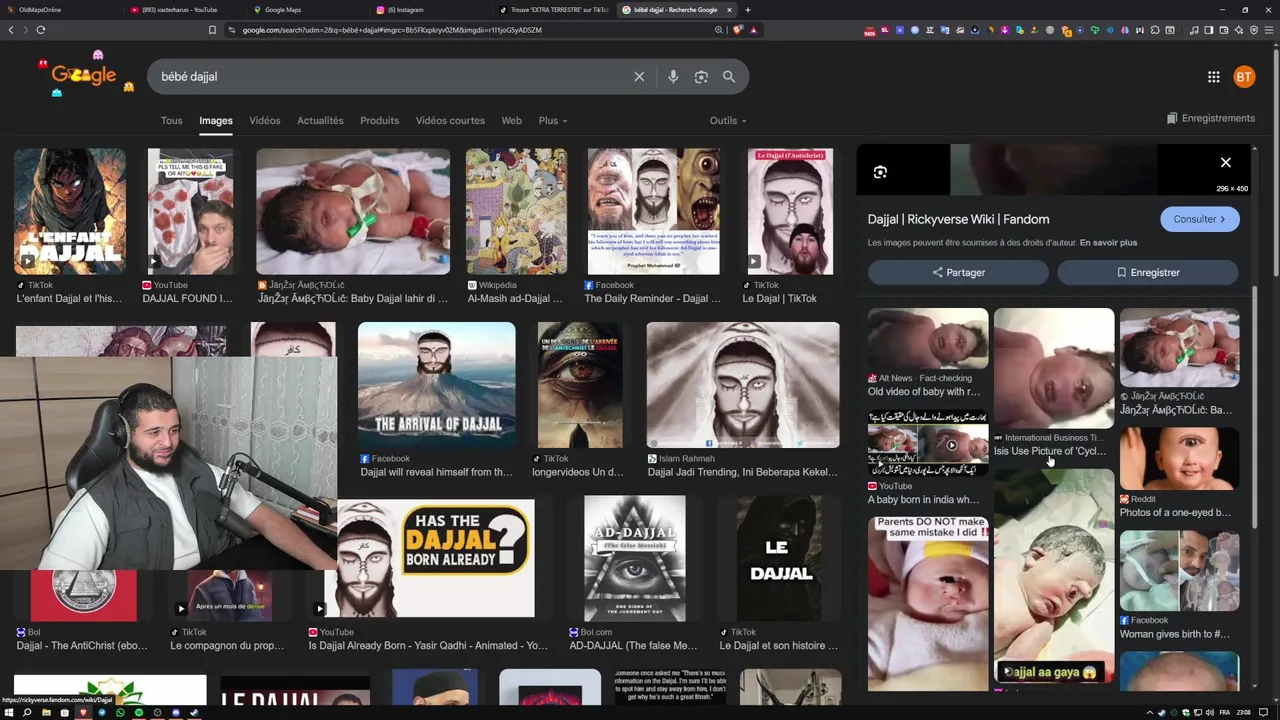Open Parents DO NOT make mistake image
The image size is (1280, 720).
(927, 603)
